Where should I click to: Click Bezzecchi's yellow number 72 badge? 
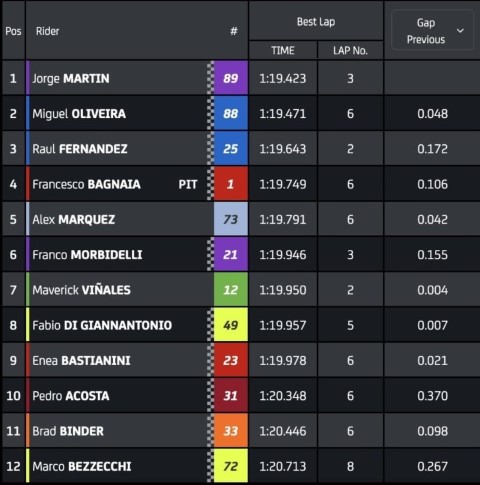[231, 466]
